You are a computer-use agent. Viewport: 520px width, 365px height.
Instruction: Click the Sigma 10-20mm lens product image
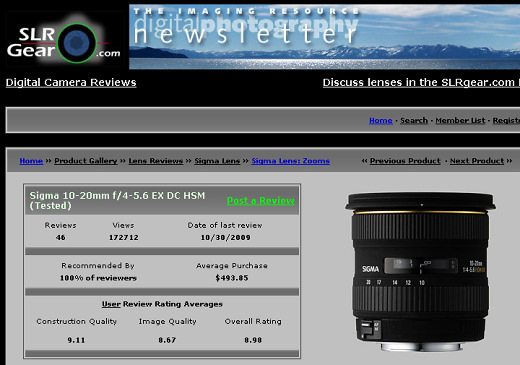pos(420,272)
